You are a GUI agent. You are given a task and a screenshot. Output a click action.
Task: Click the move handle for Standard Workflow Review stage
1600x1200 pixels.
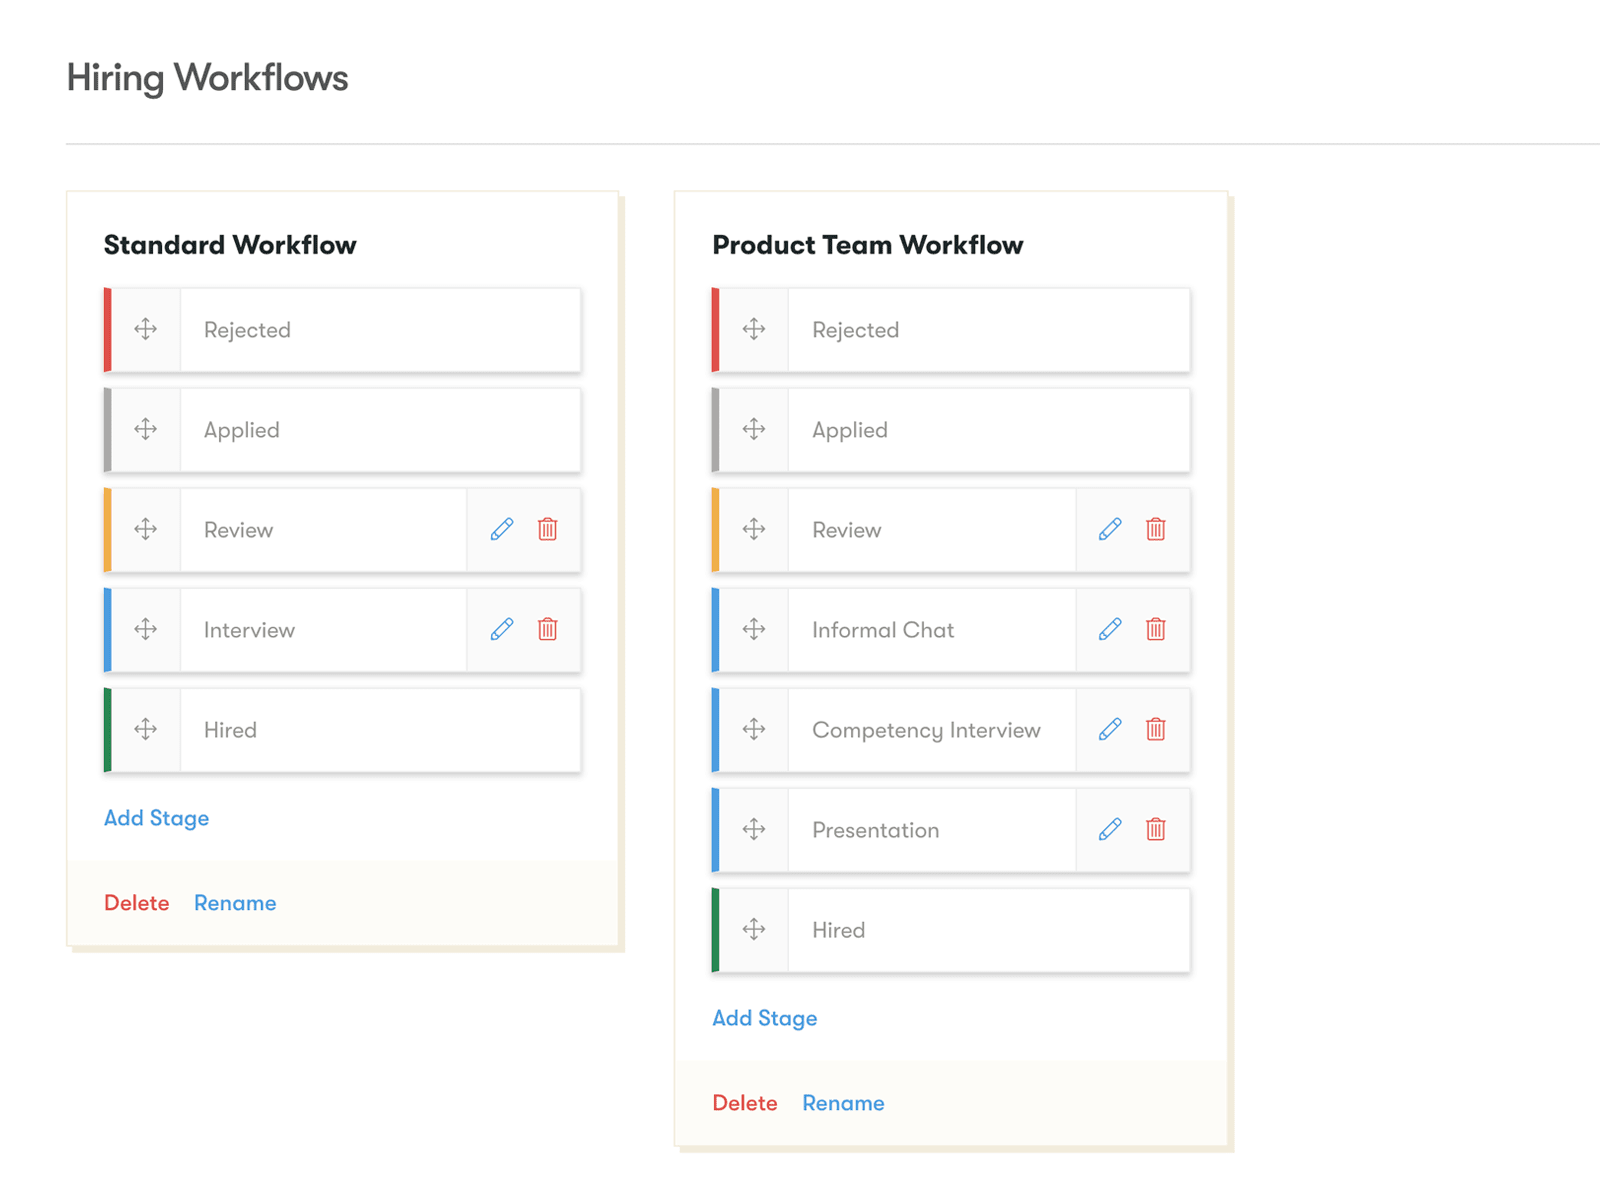[x=146, y=529]
